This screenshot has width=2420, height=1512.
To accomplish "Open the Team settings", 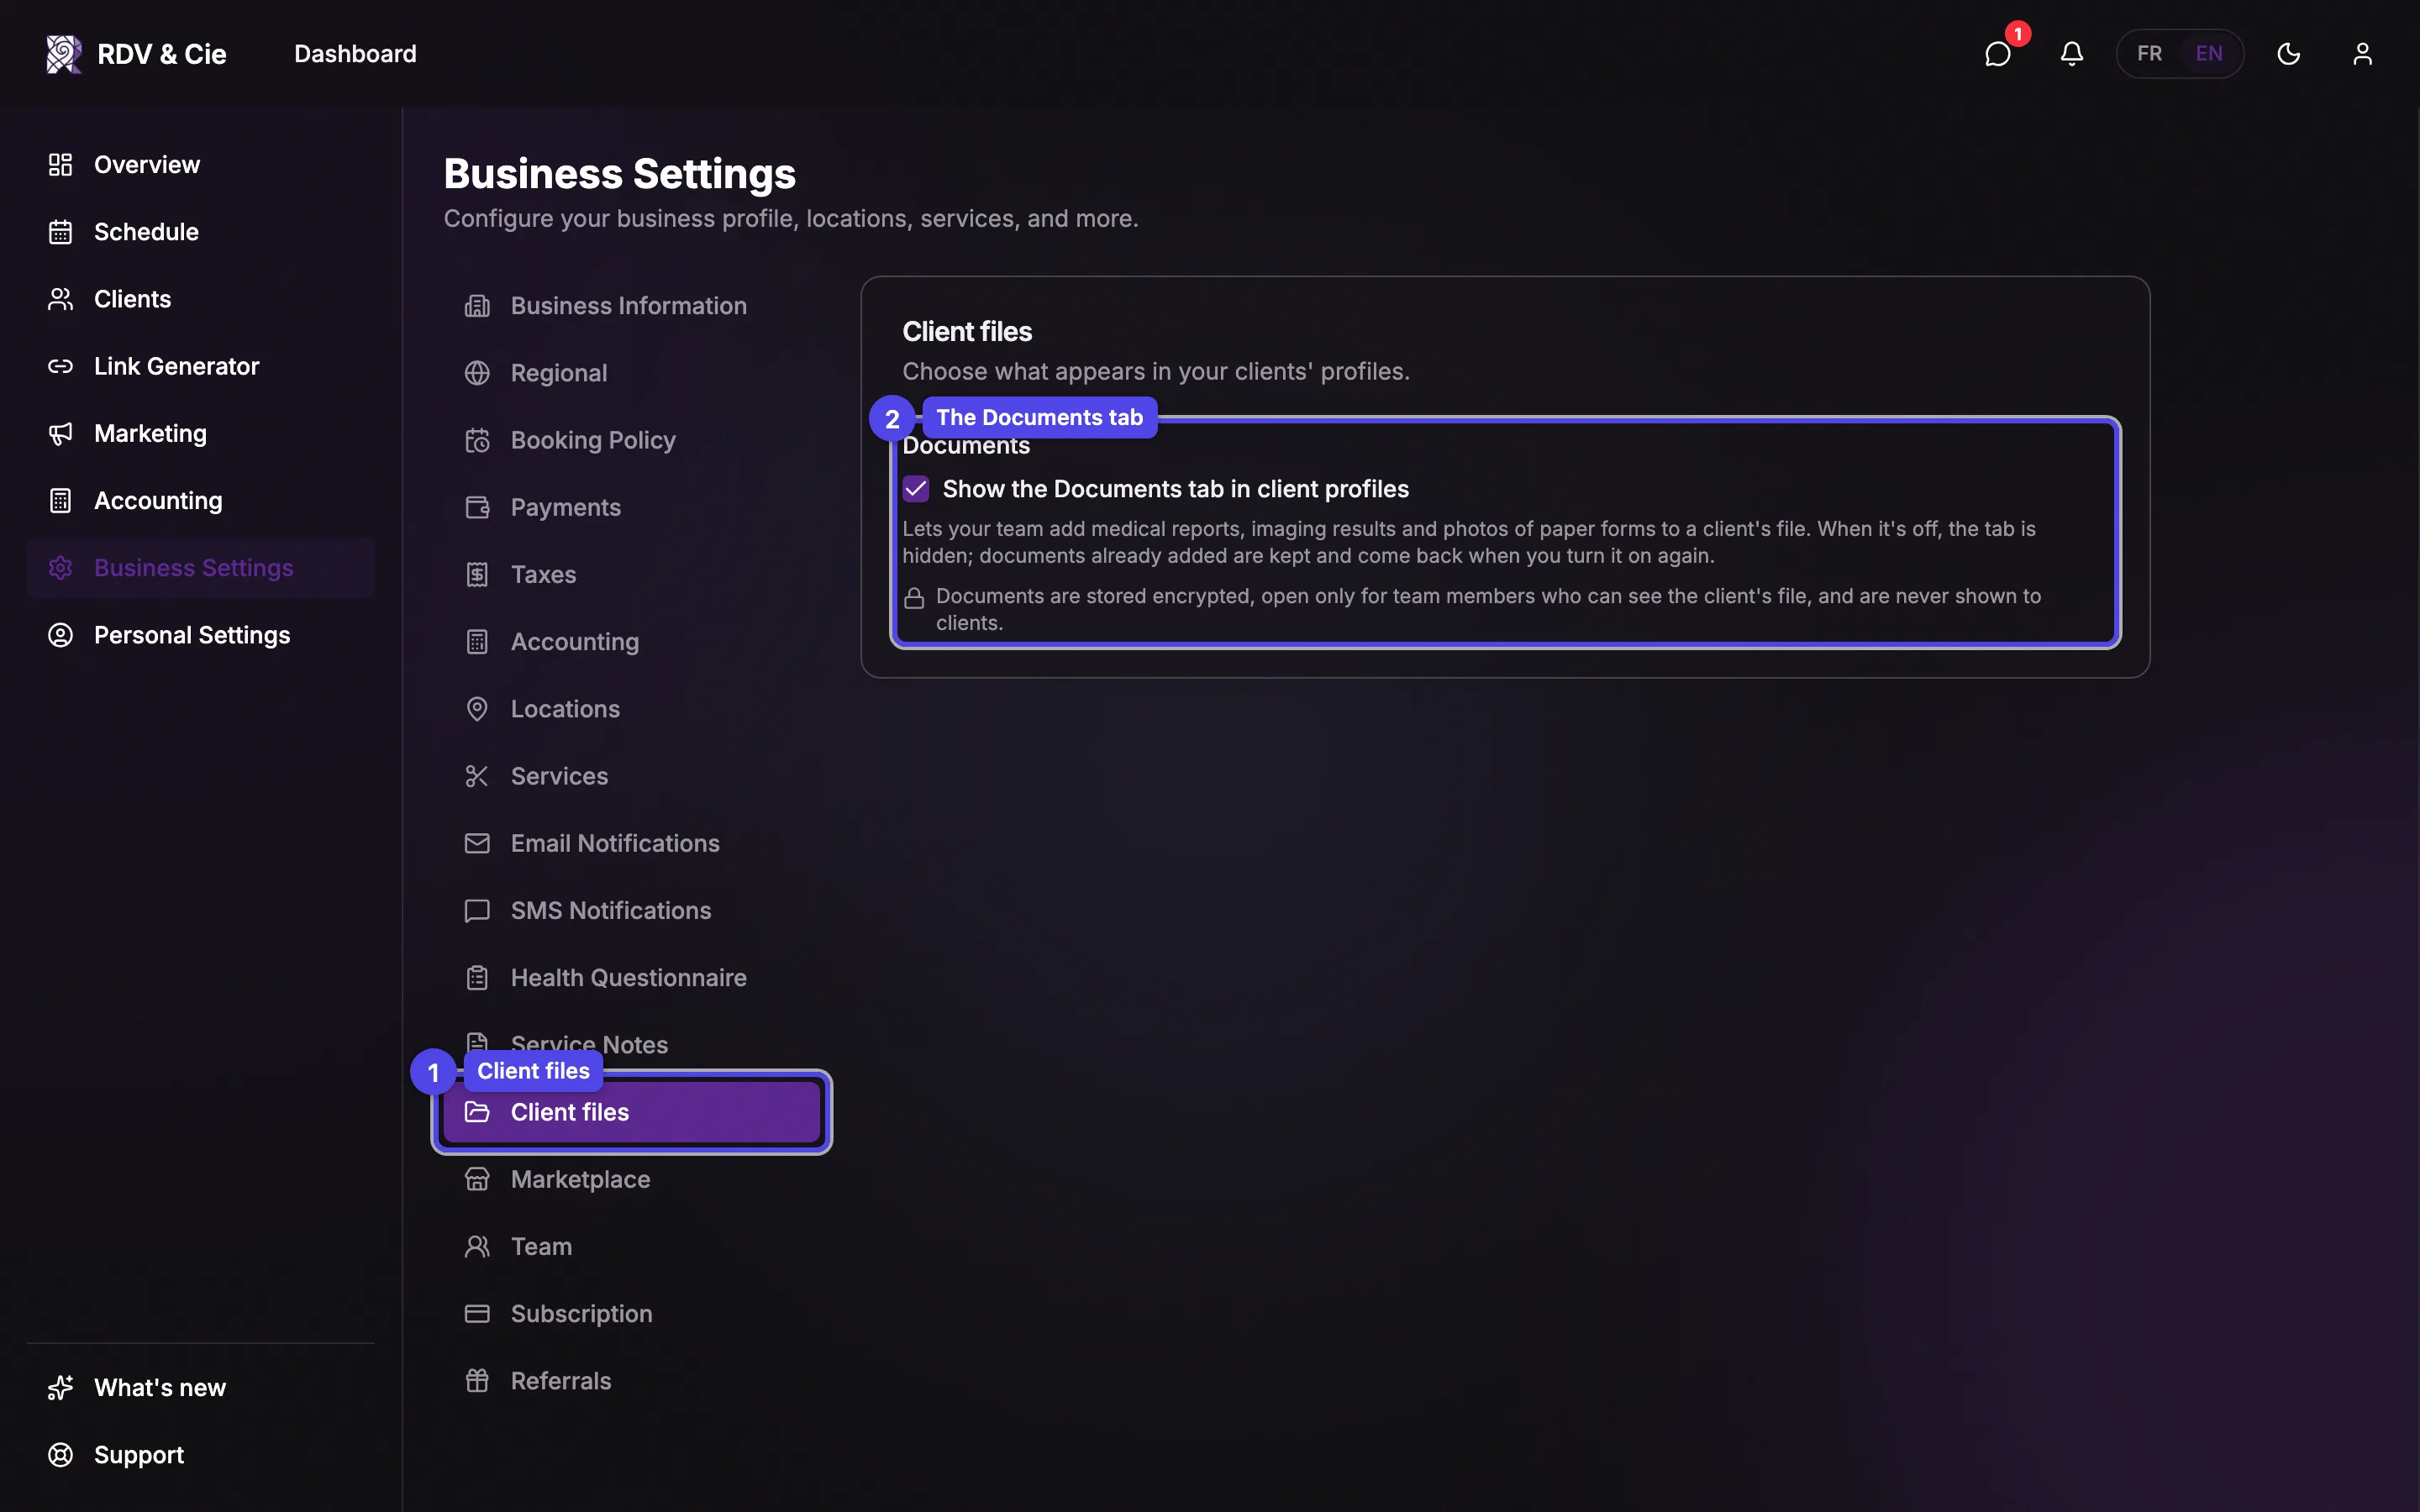I will click(x=632, y=1247).
